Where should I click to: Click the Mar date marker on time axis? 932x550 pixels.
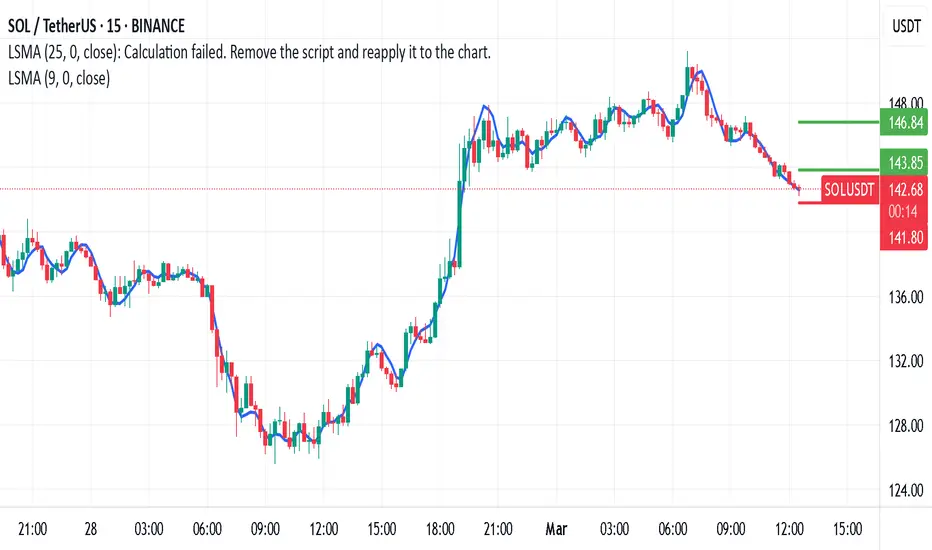(x=556, y=529)
